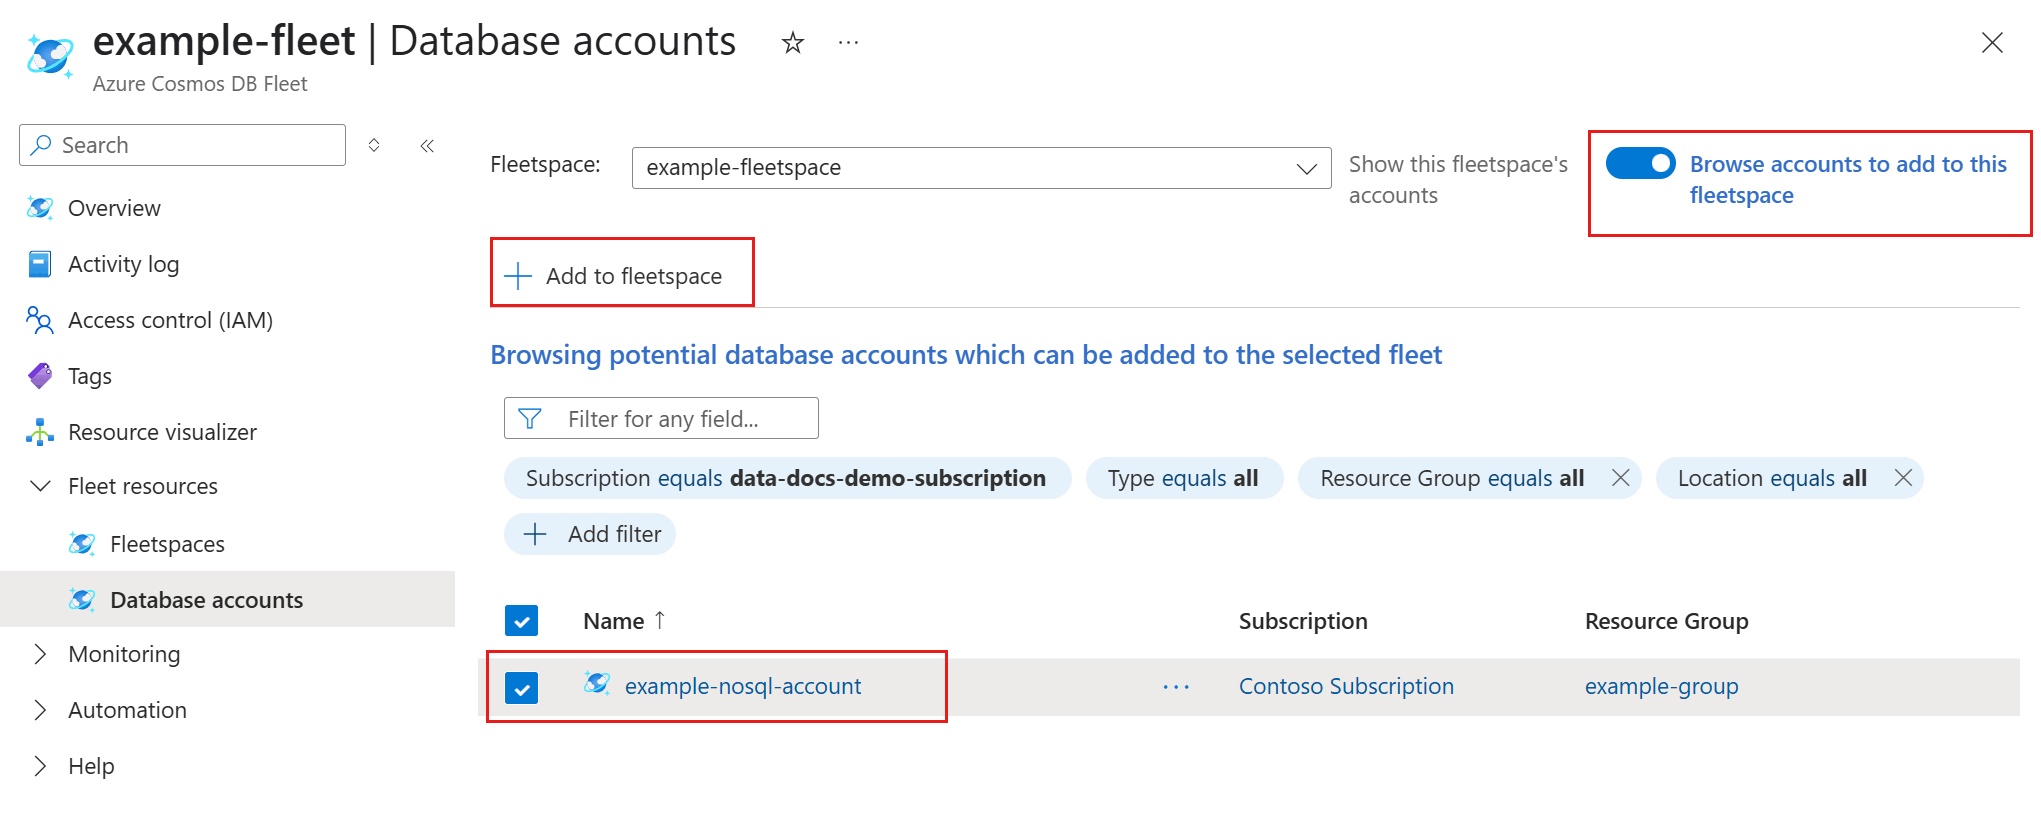Viewport: 2041px width, 839px height.
Task: Click the Activity log icon
Action: point(40,264)
